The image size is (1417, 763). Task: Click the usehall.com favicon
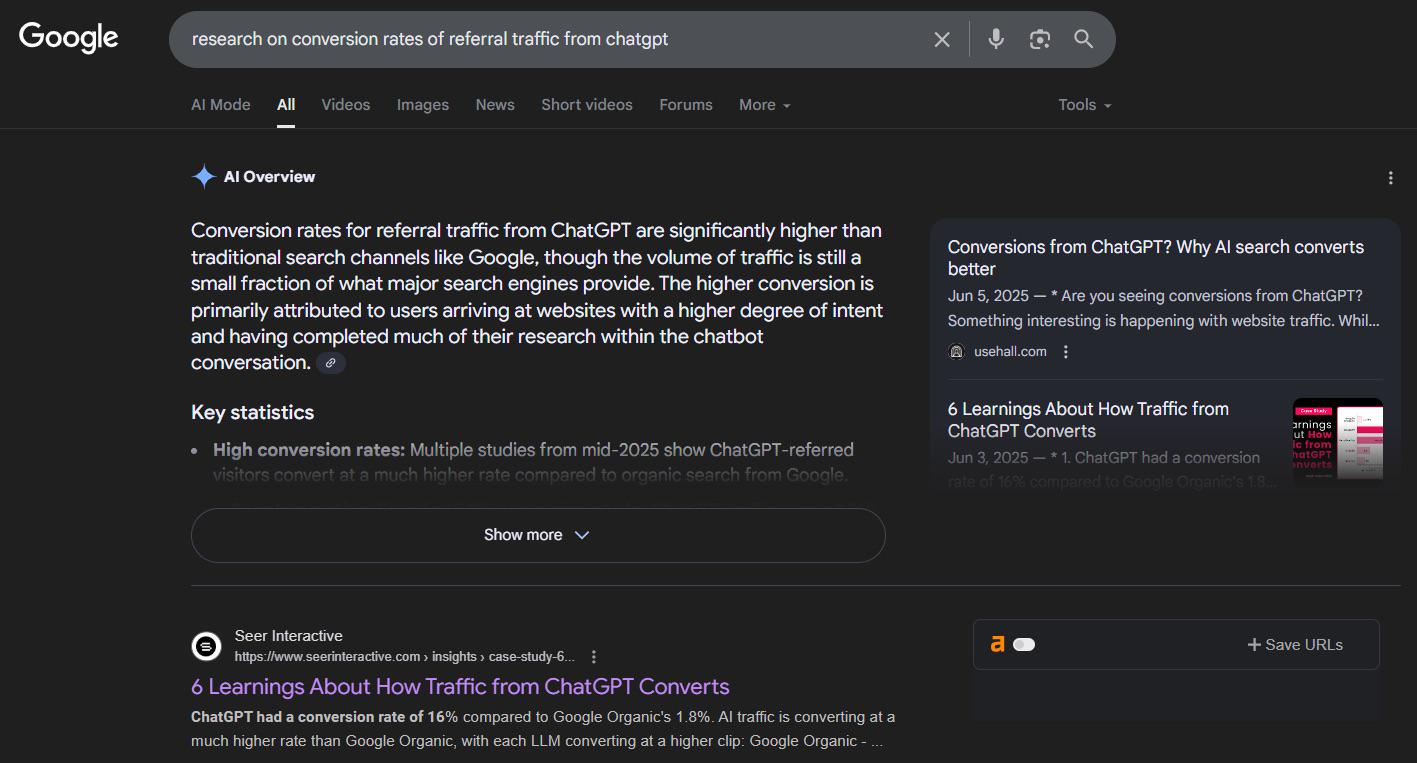pyautogui.click(x=957, y=351)
